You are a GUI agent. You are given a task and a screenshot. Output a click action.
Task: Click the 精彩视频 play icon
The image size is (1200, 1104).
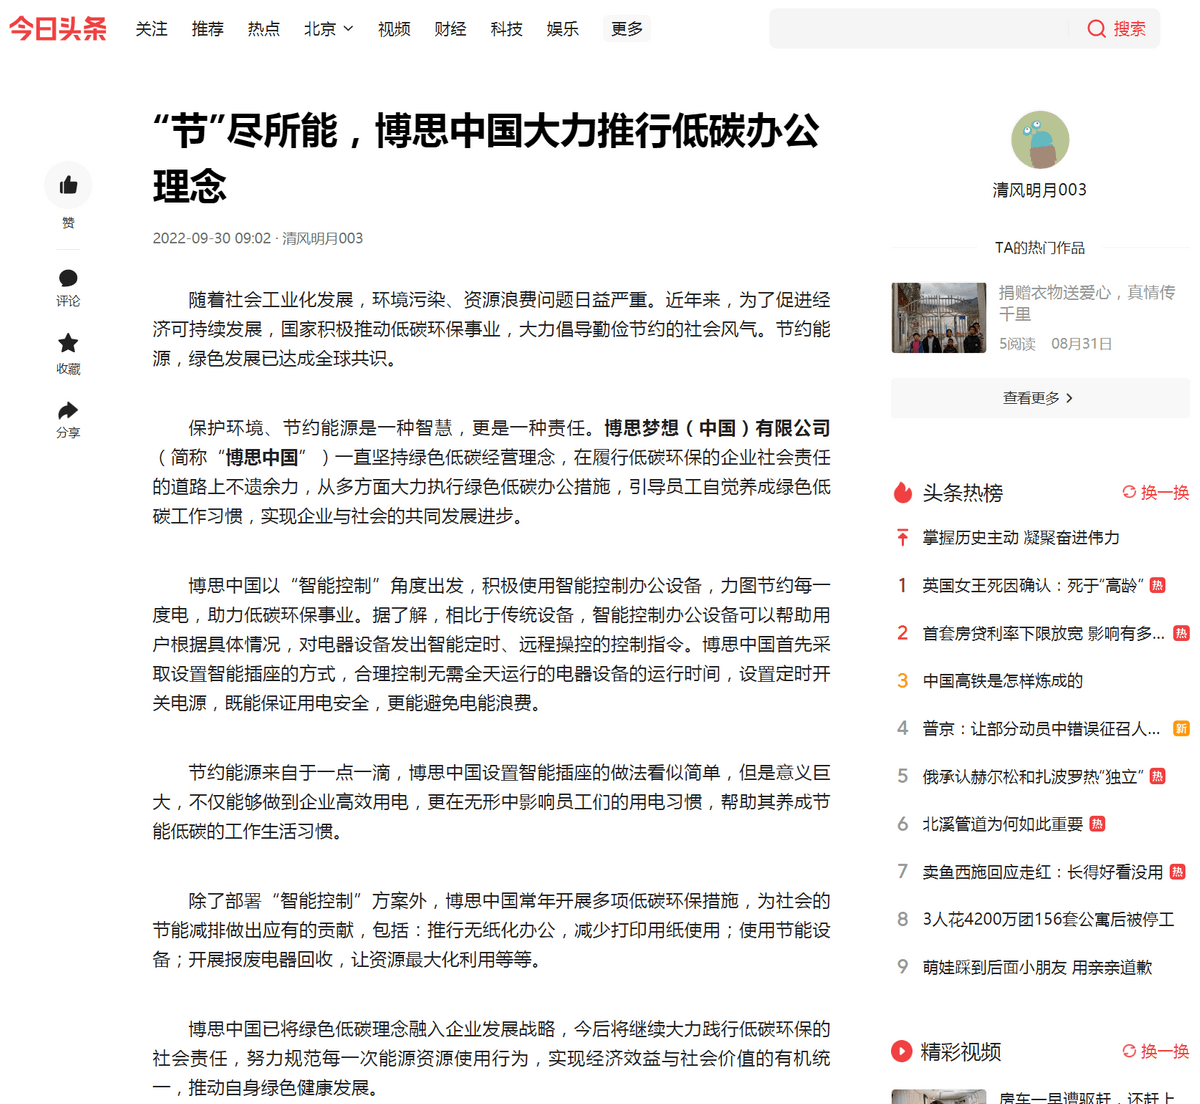click(x=902, y=1051)
